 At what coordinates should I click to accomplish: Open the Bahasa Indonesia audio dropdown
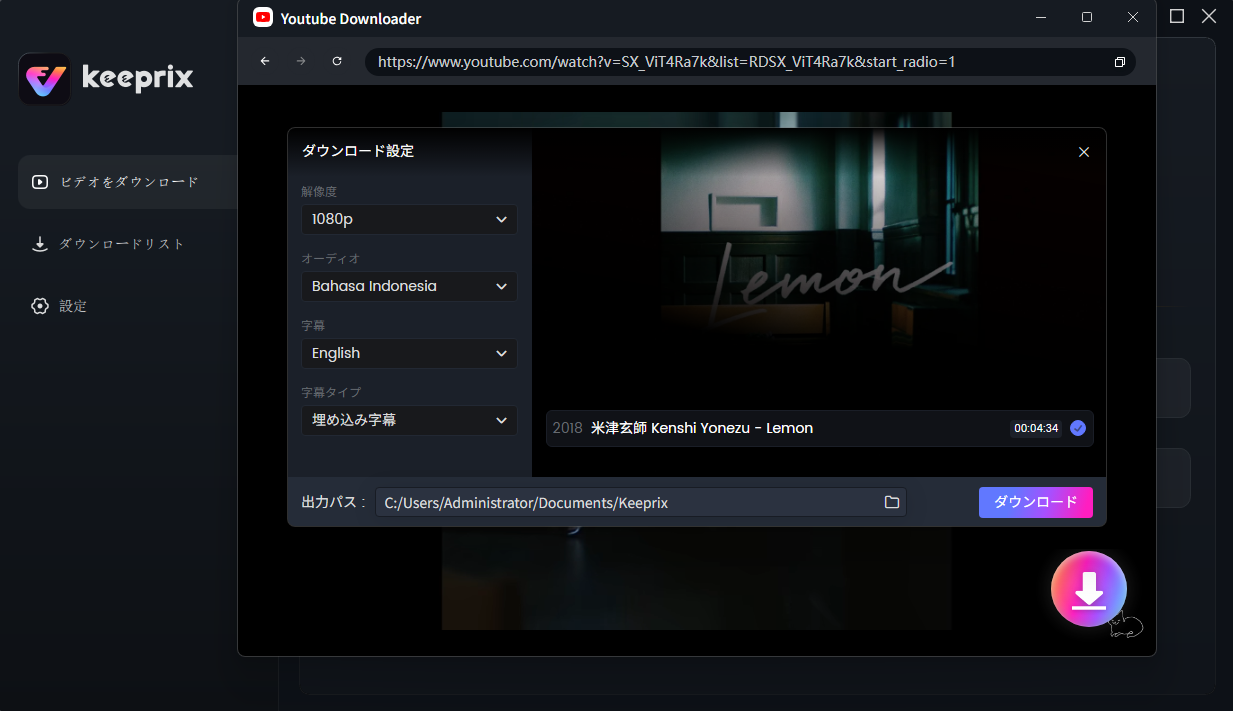(409, 287)
